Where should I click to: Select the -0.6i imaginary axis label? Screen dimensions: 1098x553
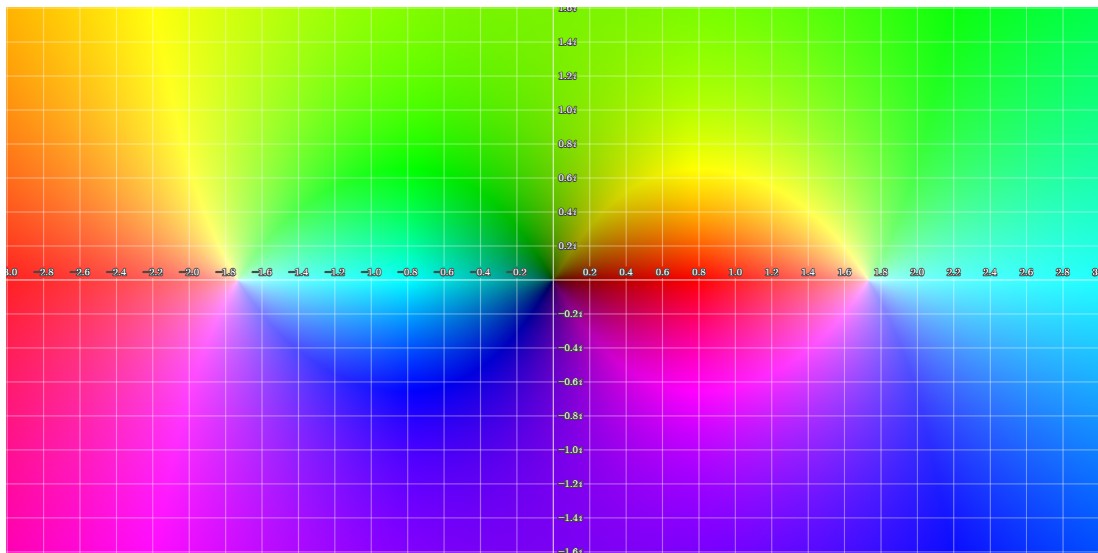(569, 382)
